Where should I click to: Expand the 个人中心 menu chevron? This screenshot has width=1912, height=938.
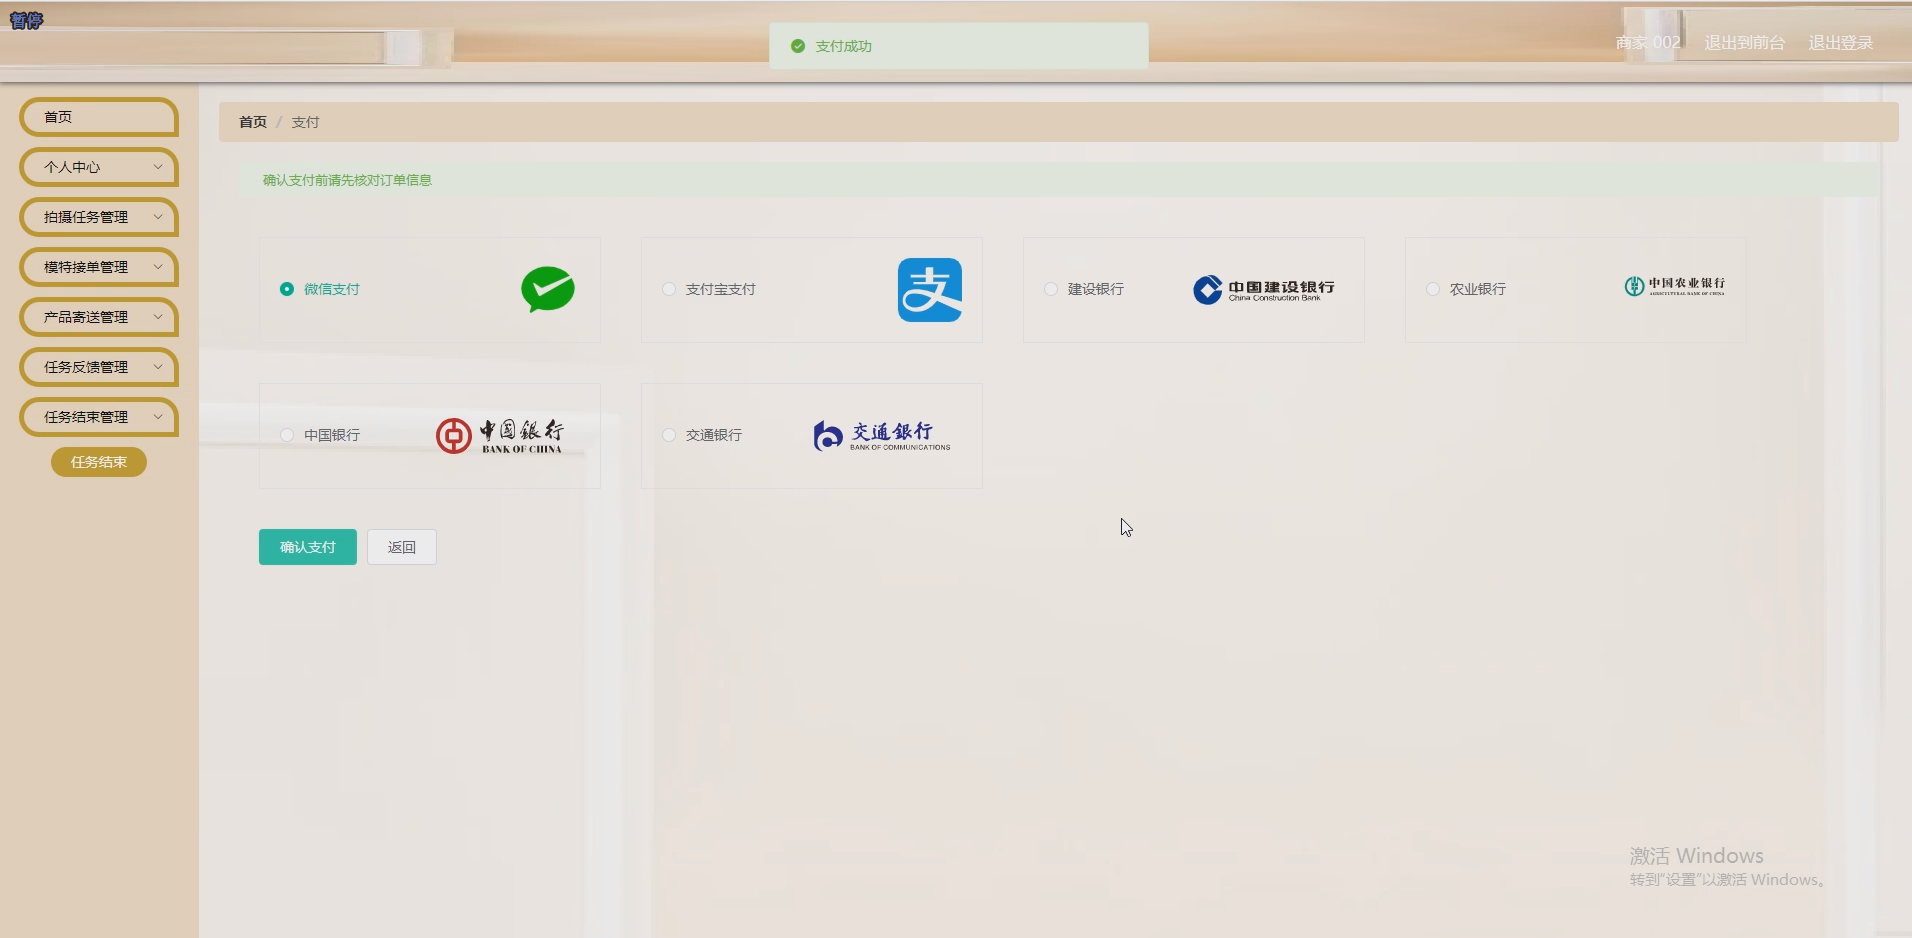pos(158,167)
